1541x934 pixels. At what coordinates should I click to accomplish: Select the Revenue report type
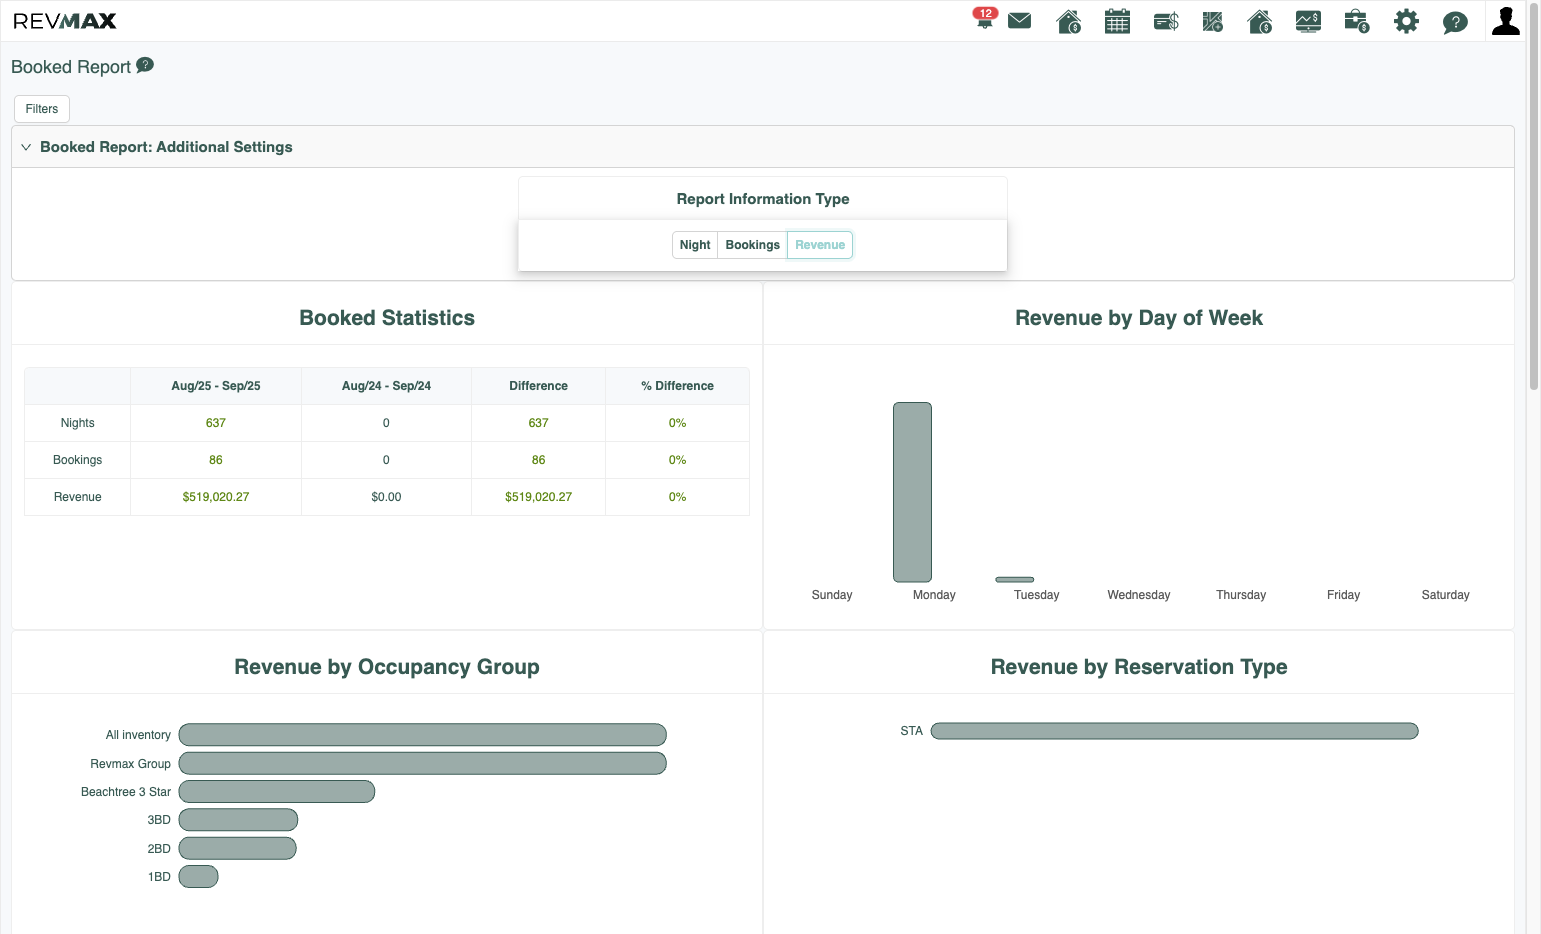(x=820, y=245)
